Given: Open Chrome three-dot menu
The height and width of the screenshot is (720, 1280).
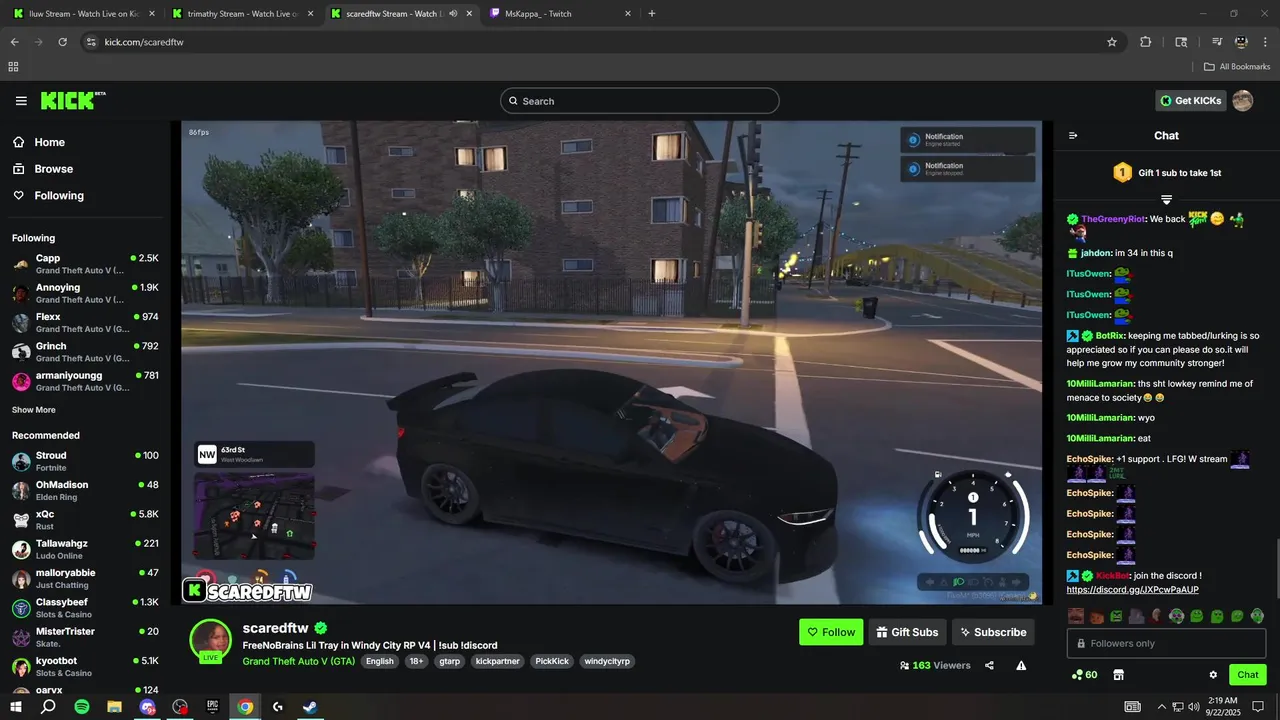Looking at the screenshot, I should (1265, 42).
